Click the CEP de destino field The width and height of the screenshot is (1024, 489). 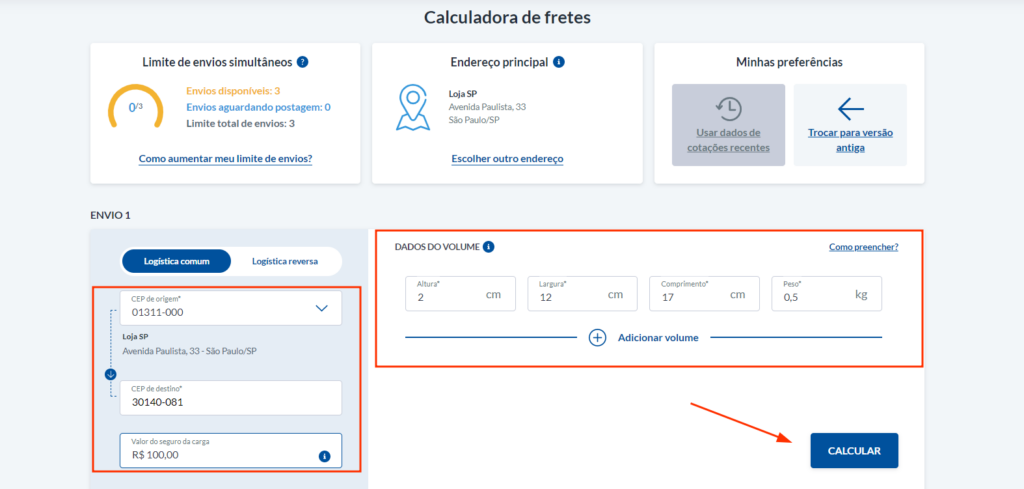231,398
